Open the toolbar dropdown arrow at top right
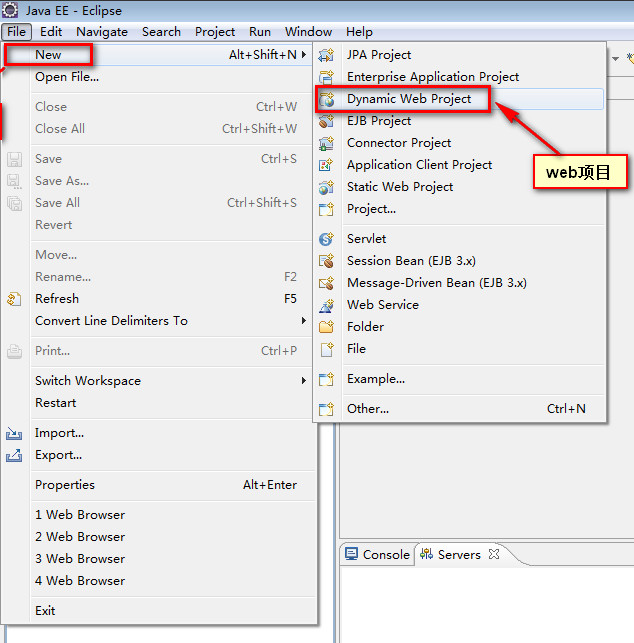This screenshot has height=643, width=634. coord(615,59)
